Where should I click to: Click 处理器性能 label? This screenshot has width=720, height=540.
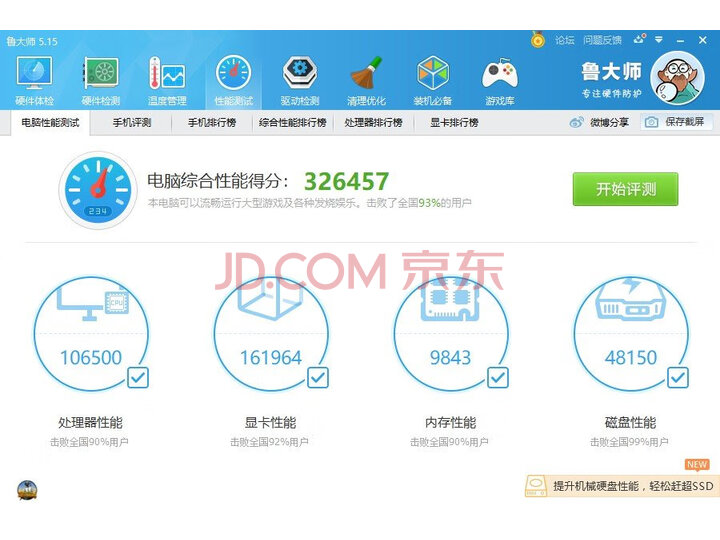click(x=90, y=422)
